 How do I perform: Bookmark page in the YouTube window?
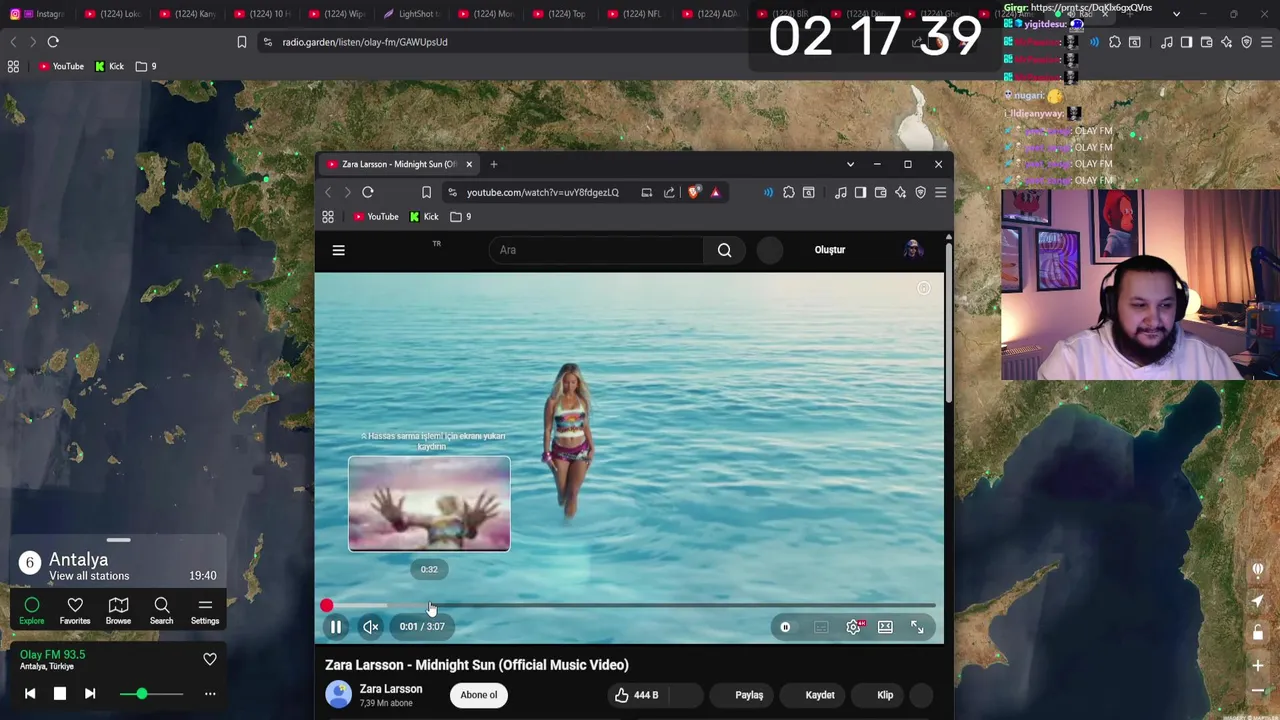(426, 192)
